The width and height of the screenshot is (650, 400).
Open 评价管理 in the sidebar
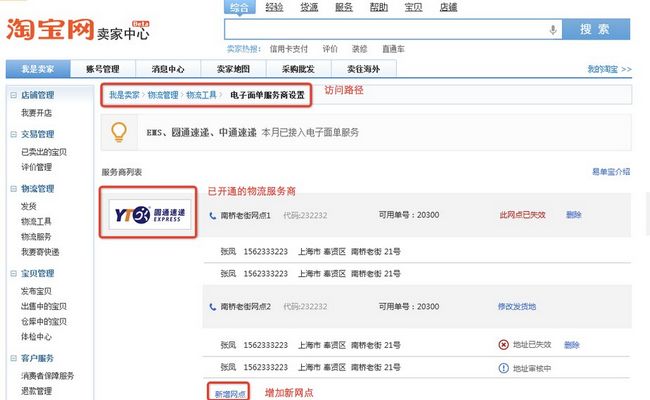(x=36, y=167)
